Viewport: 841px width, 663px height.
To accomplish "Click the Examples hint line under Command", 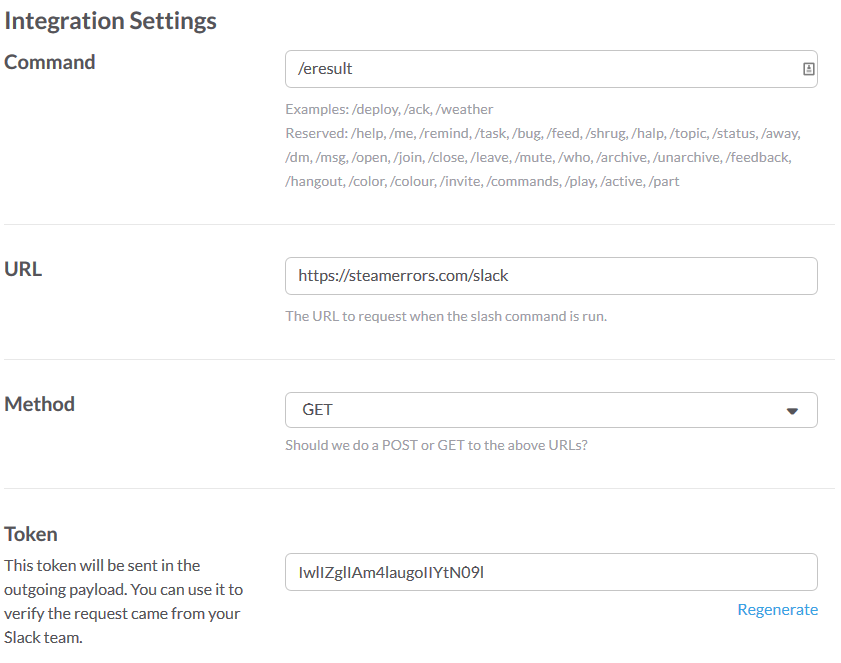I will (x=389, y=109).
